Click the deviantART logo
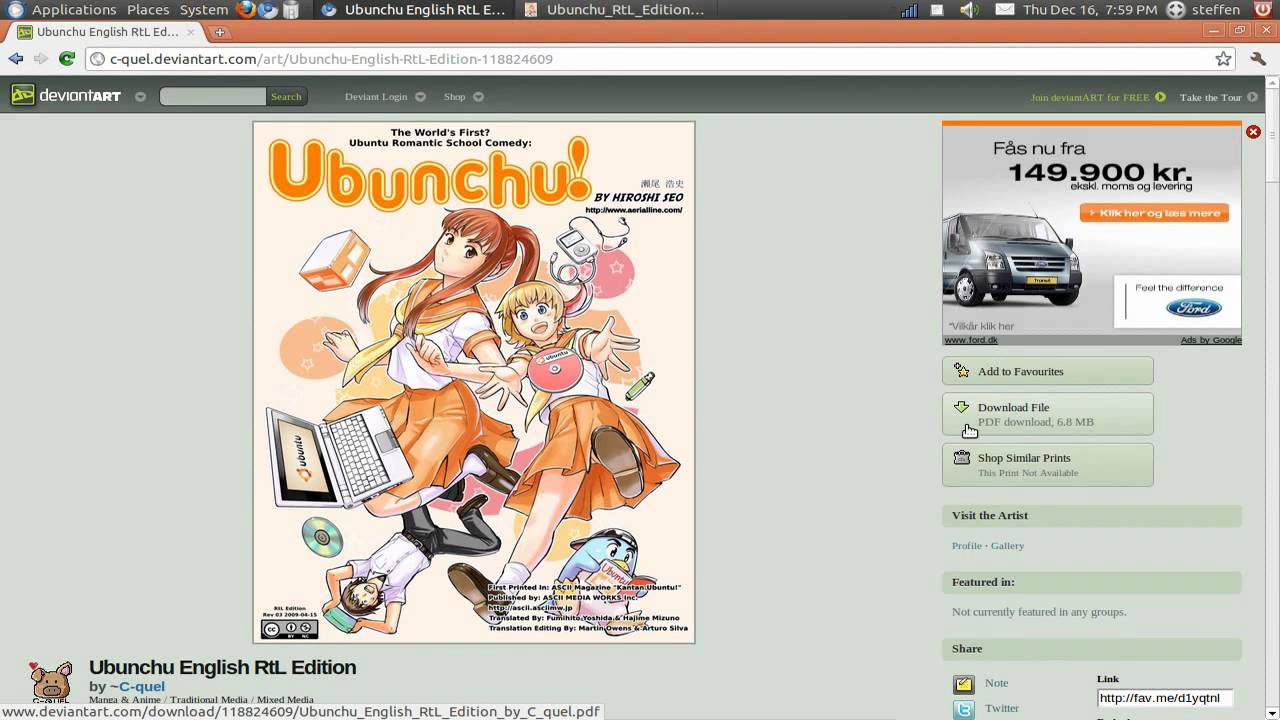Viewport: 1280px width, 720px height. click(66, 96)
